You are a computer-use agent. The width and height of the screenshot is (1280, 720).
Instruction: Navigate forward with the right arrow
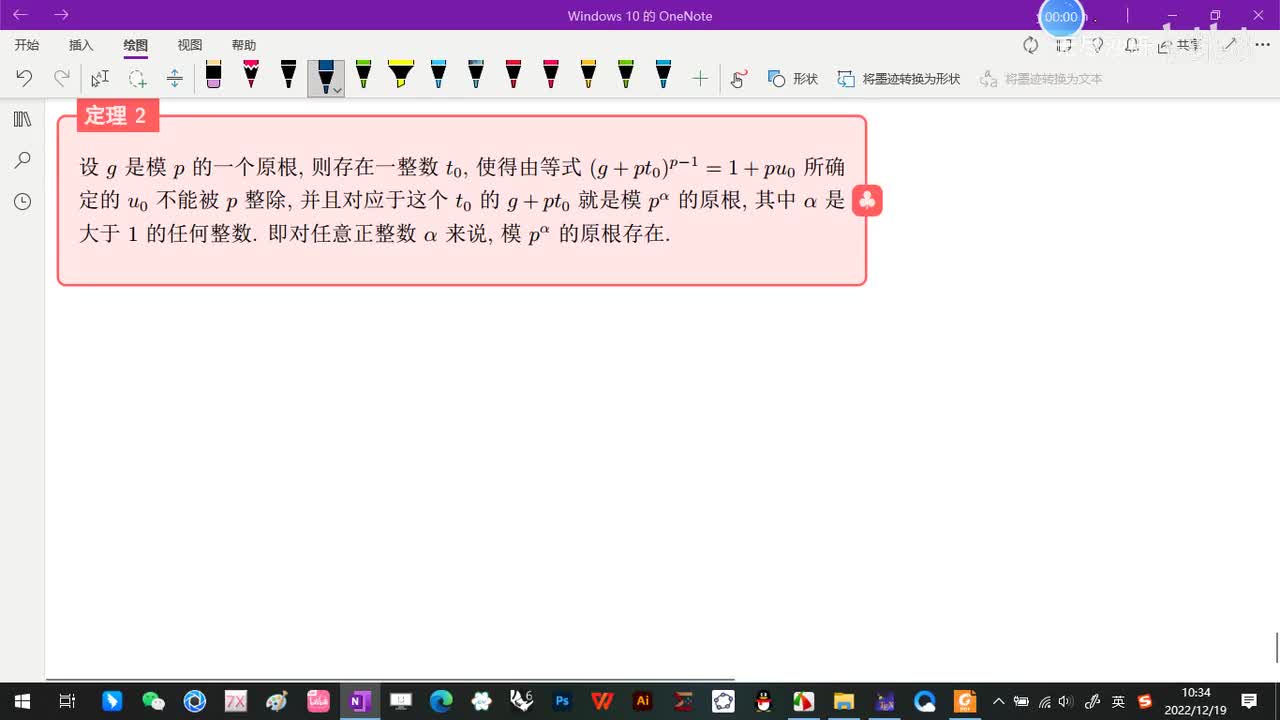point(61,15)
